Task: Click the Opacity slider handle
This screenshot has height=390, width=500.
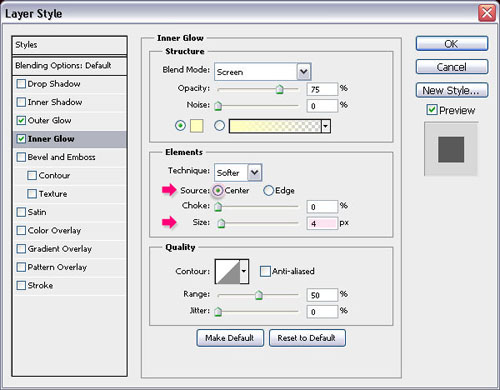Action: [x=280, y=89]
